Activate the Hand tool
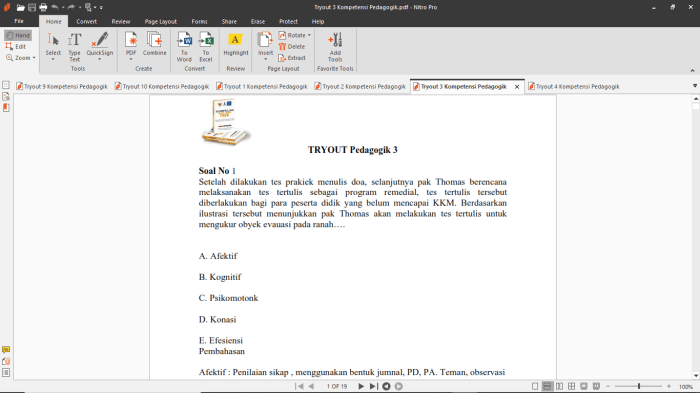 18,35
